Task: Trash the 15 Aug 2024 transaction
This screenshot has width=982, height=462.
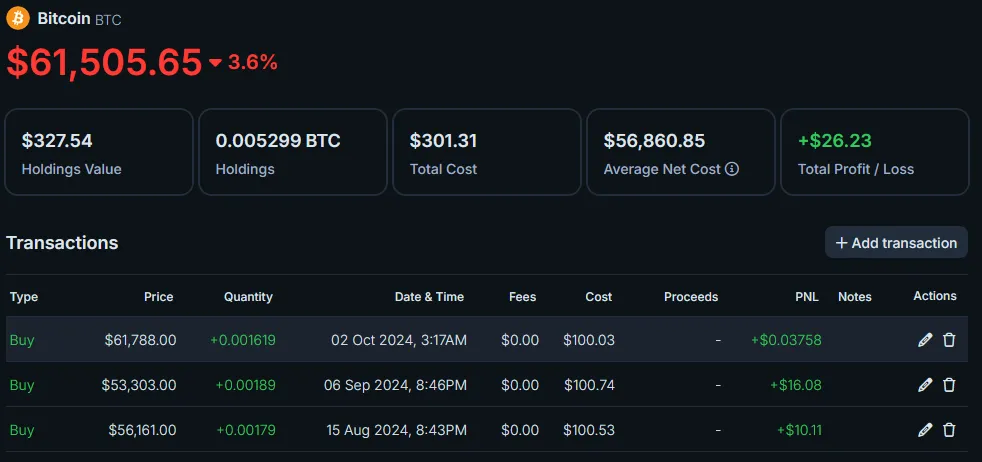Action: point(949,430)
